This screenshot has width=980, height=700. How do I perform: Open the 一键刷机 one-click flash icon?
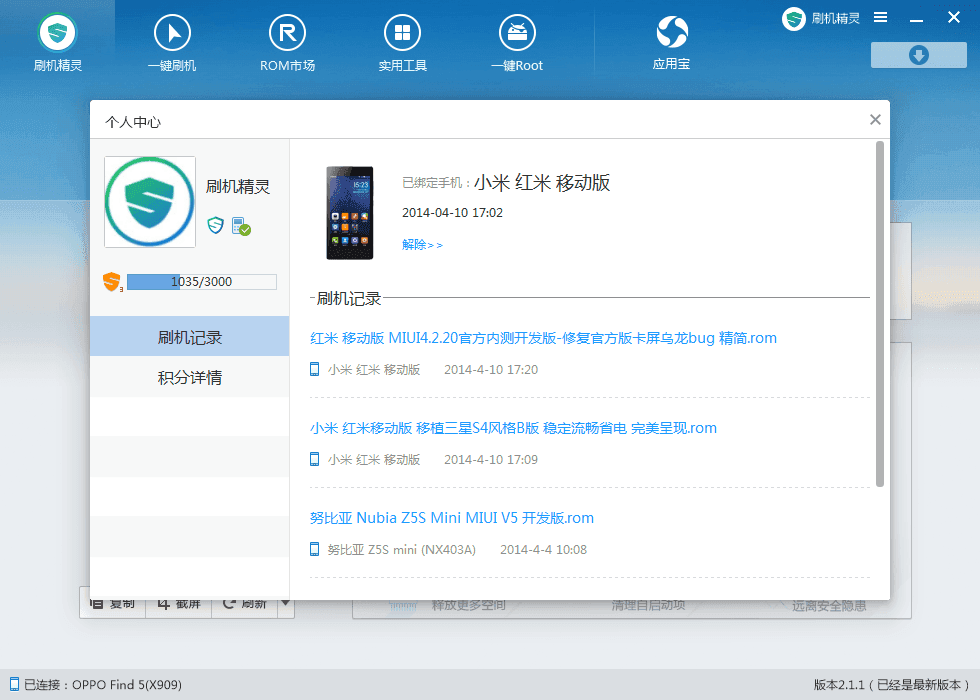(x=172, y=33)
